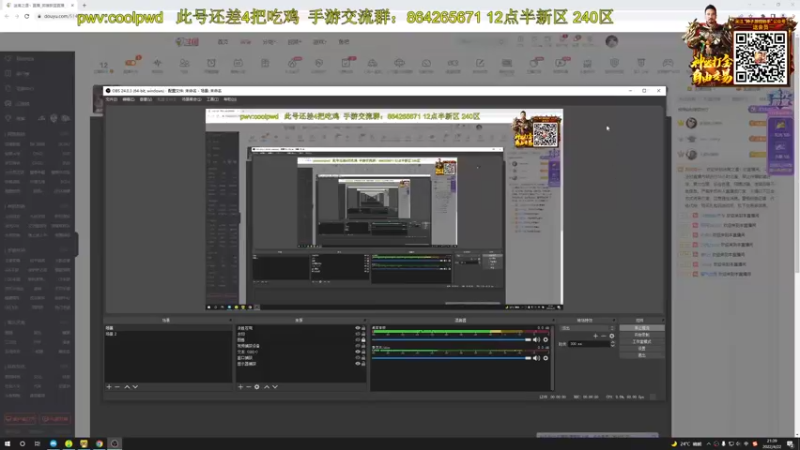Toggle lock on 视频捕获设备 source
This screenshot has height=450, width=800.
[363, 346]
